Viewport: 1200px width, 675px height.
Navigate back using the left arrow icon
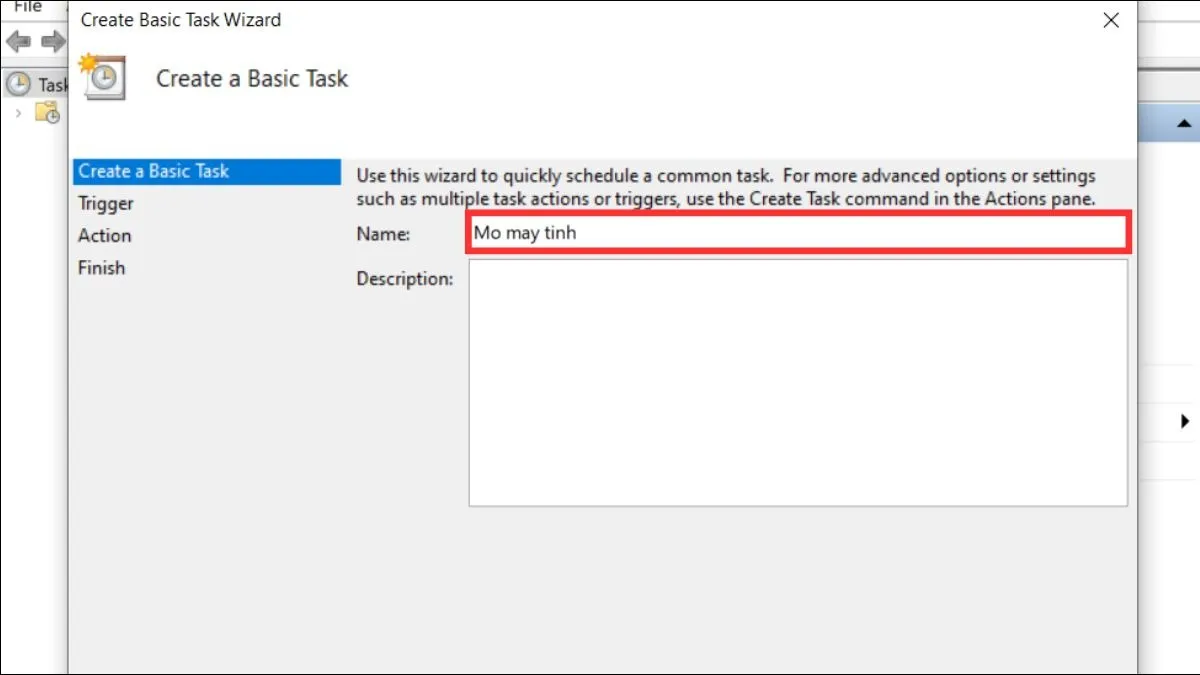(18, 41)
